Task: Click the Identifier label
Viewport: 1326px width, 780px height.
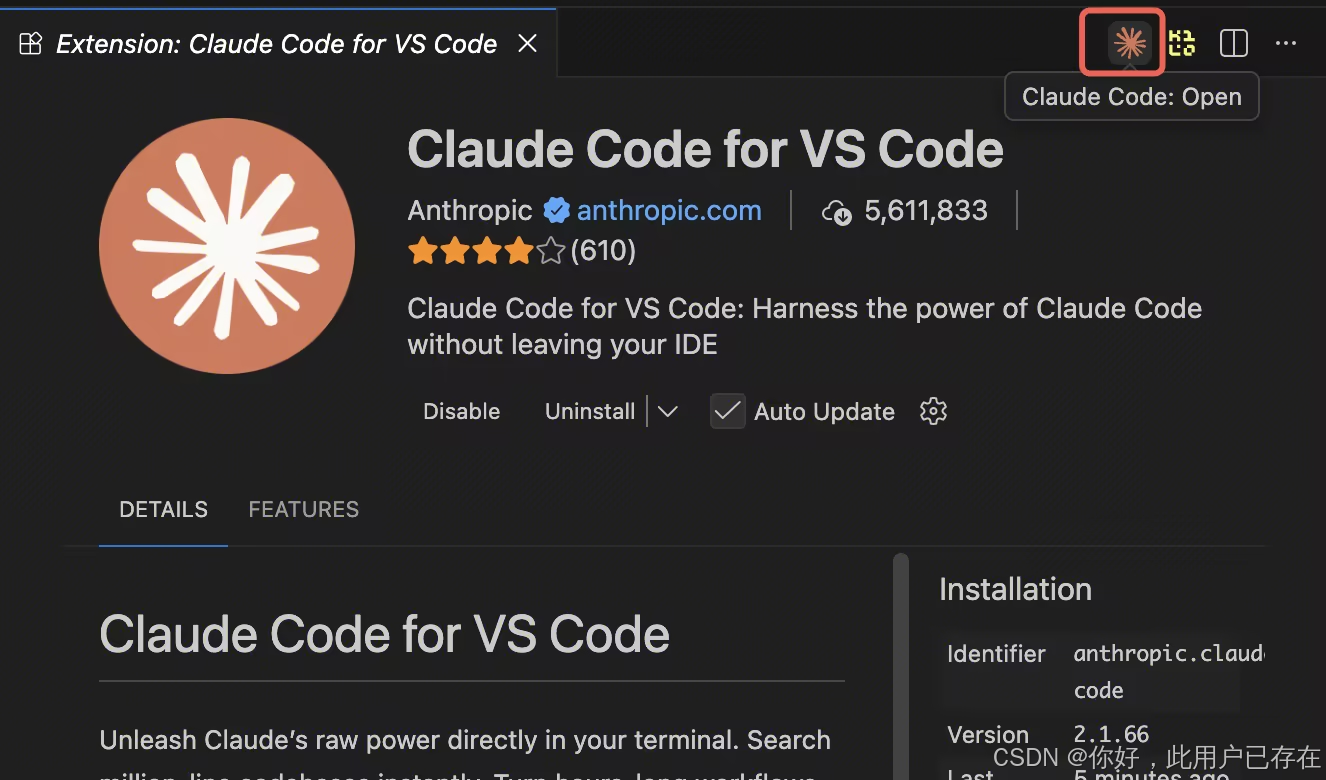Action: click(996, 654)
